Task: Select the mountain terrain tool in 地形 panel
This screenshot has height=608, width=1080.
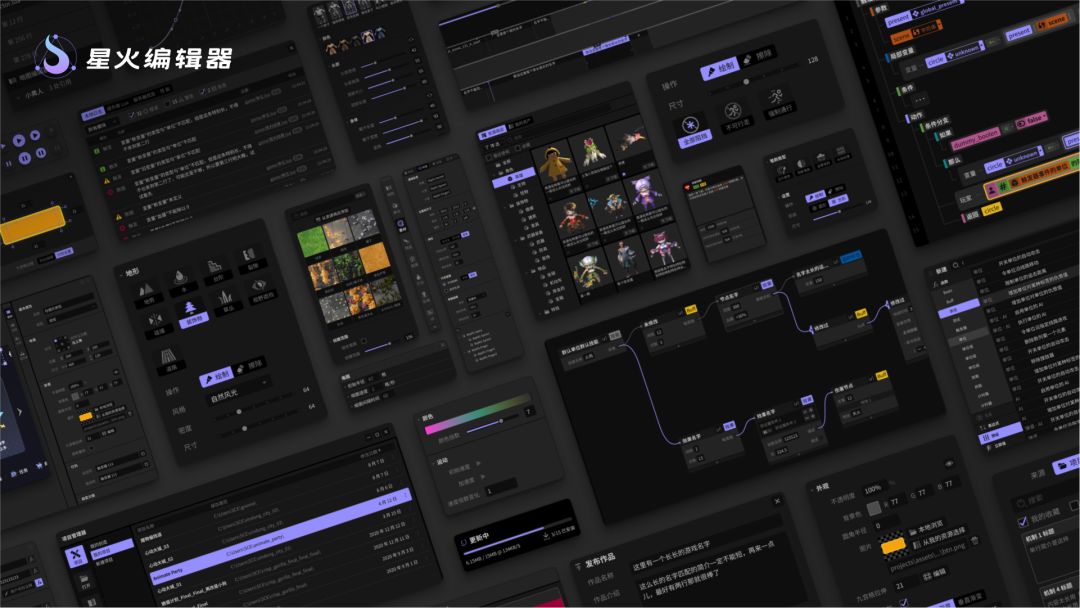Action: click(x=147, y=291)
